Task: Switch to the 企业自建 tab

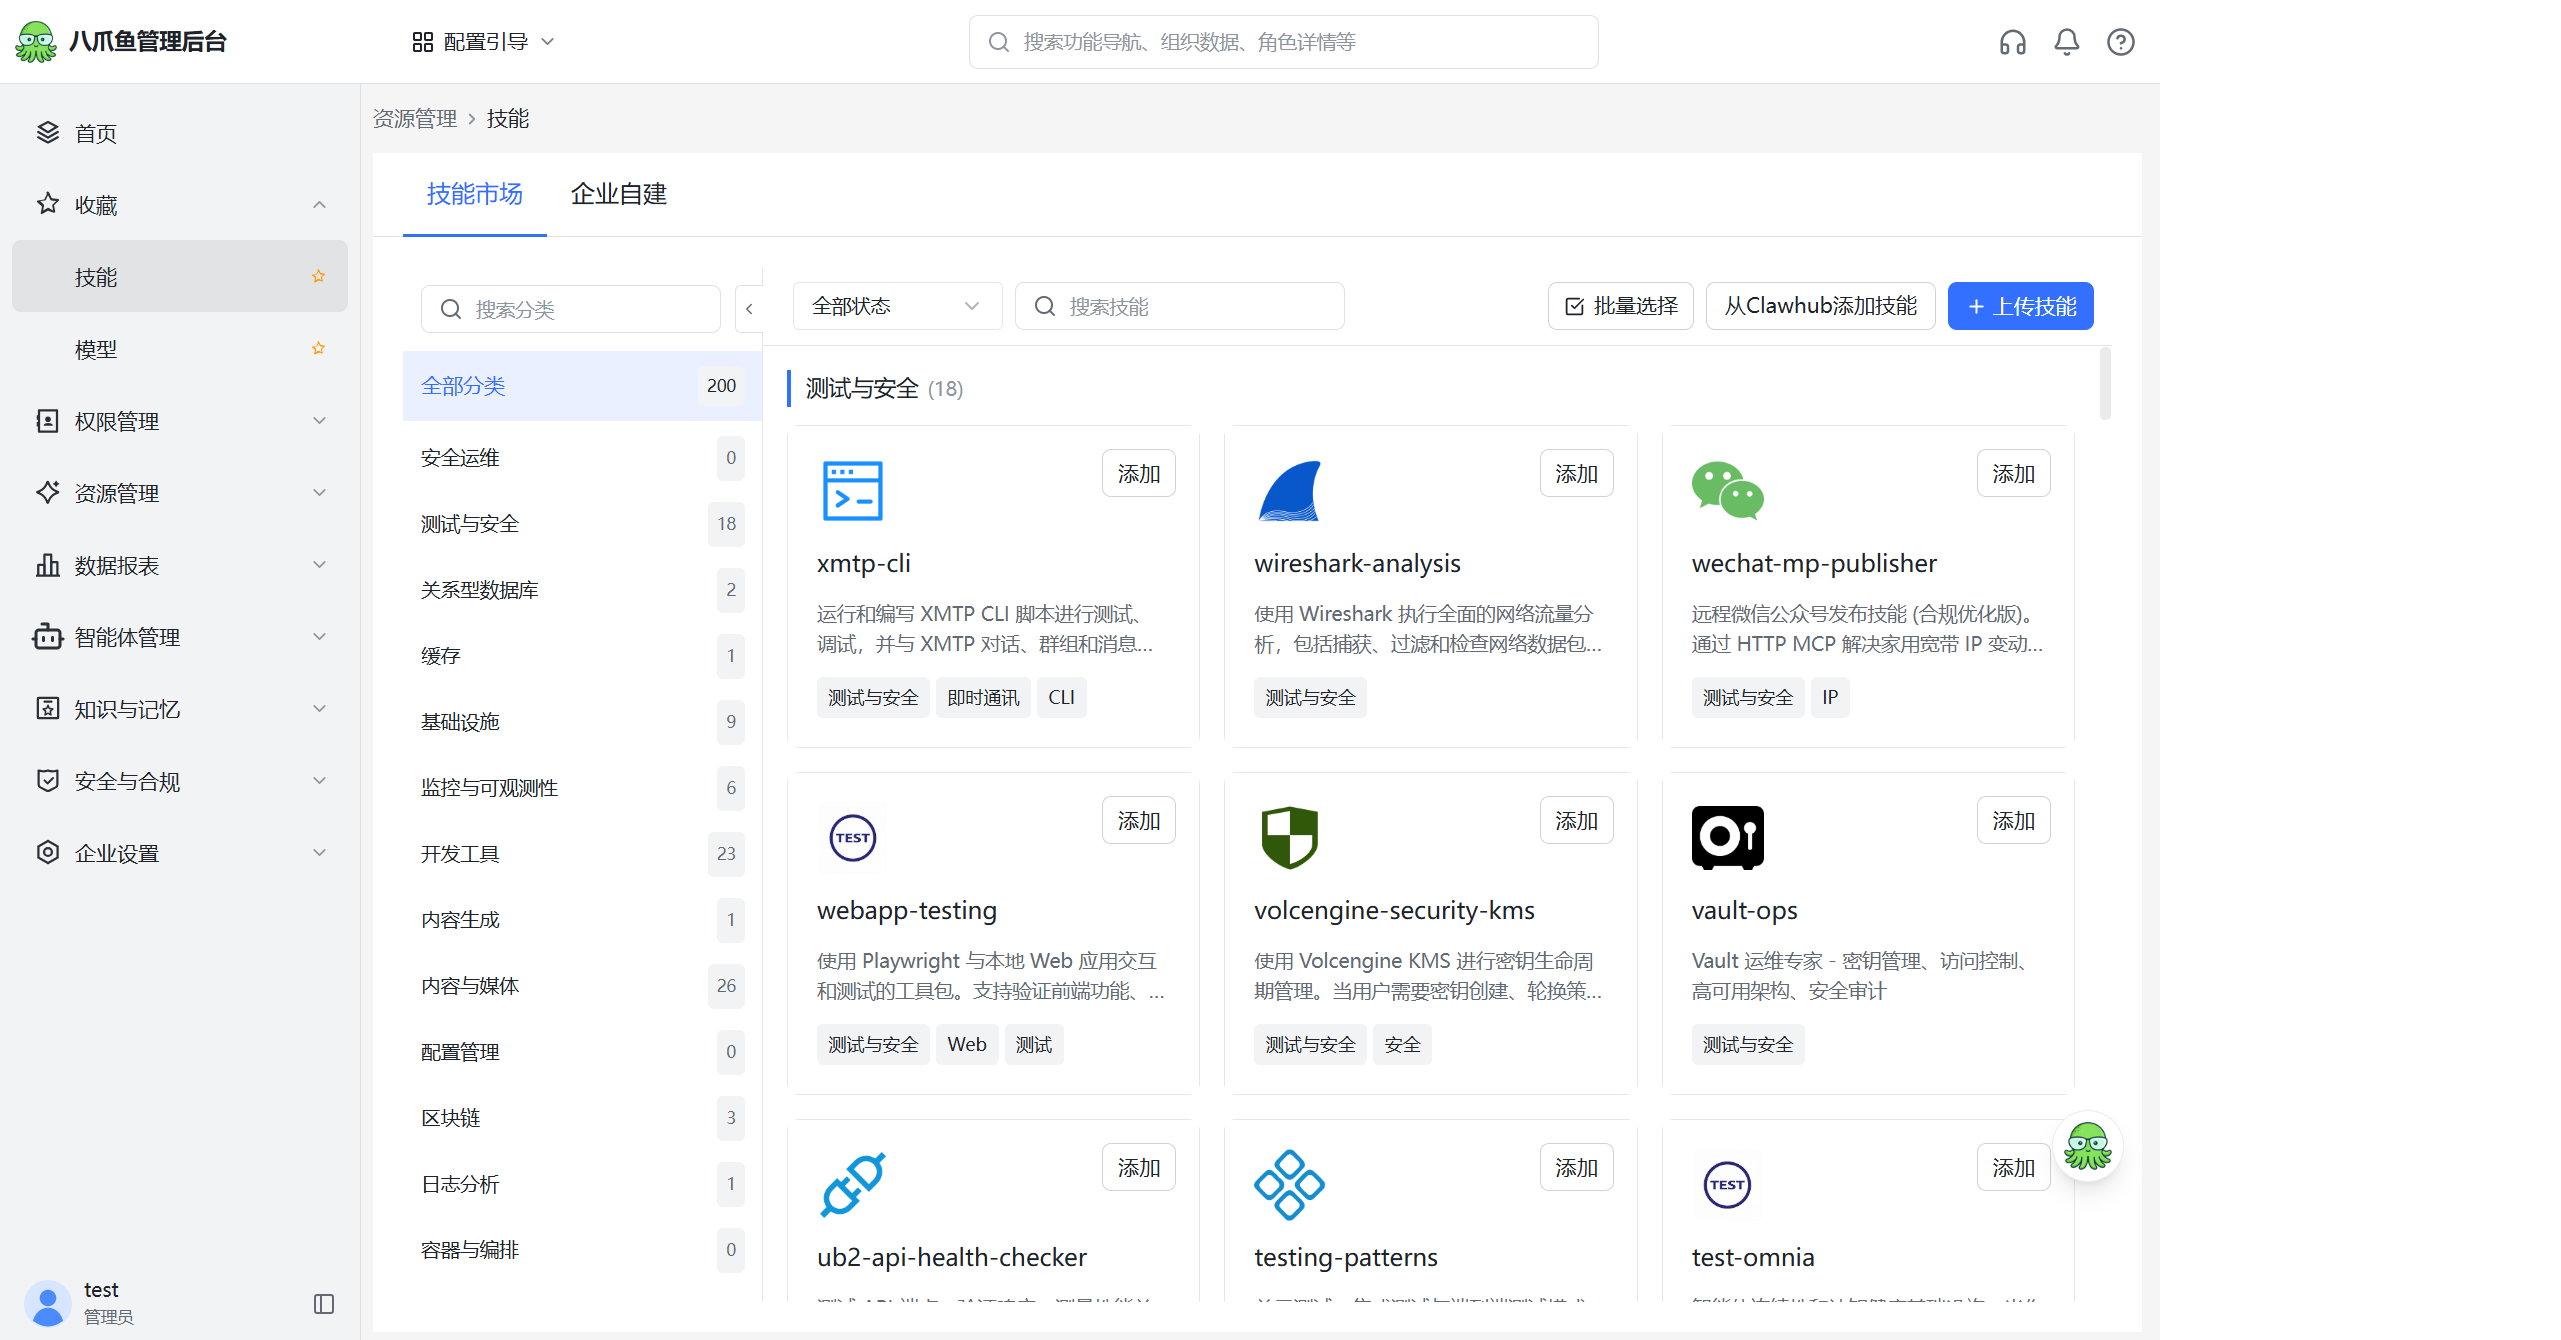Action: point(619,194)
